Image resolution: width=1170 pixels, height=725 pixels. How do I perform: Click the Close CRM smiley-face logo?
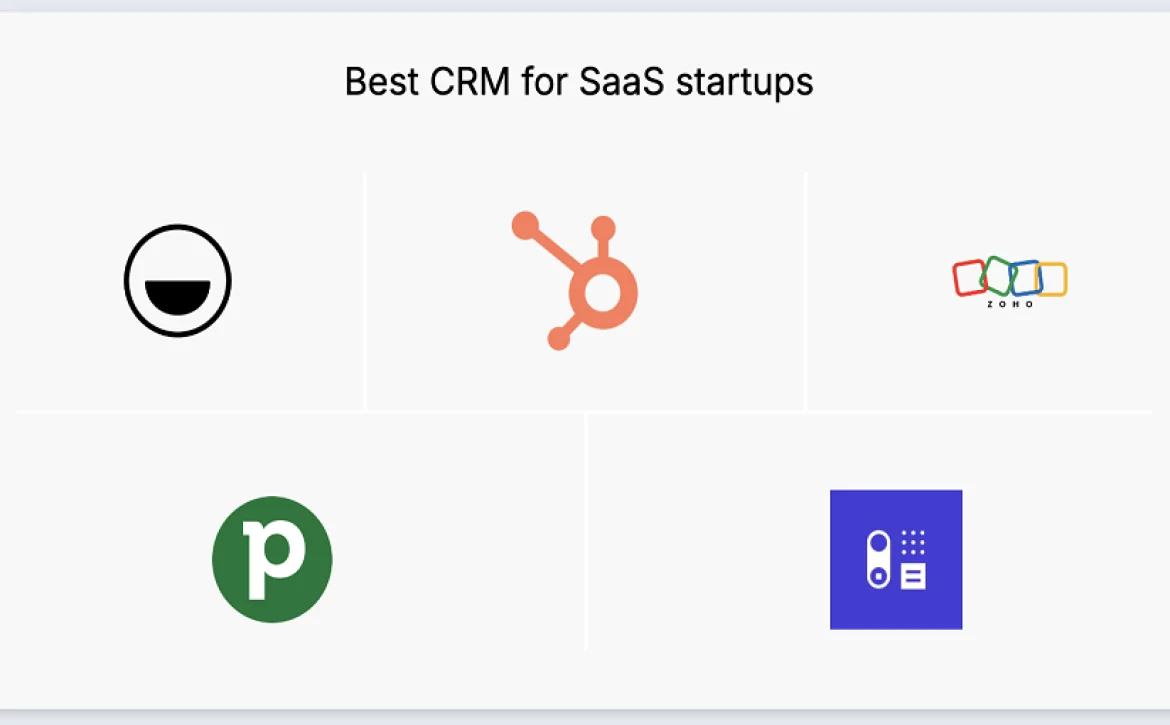(178, 280)
